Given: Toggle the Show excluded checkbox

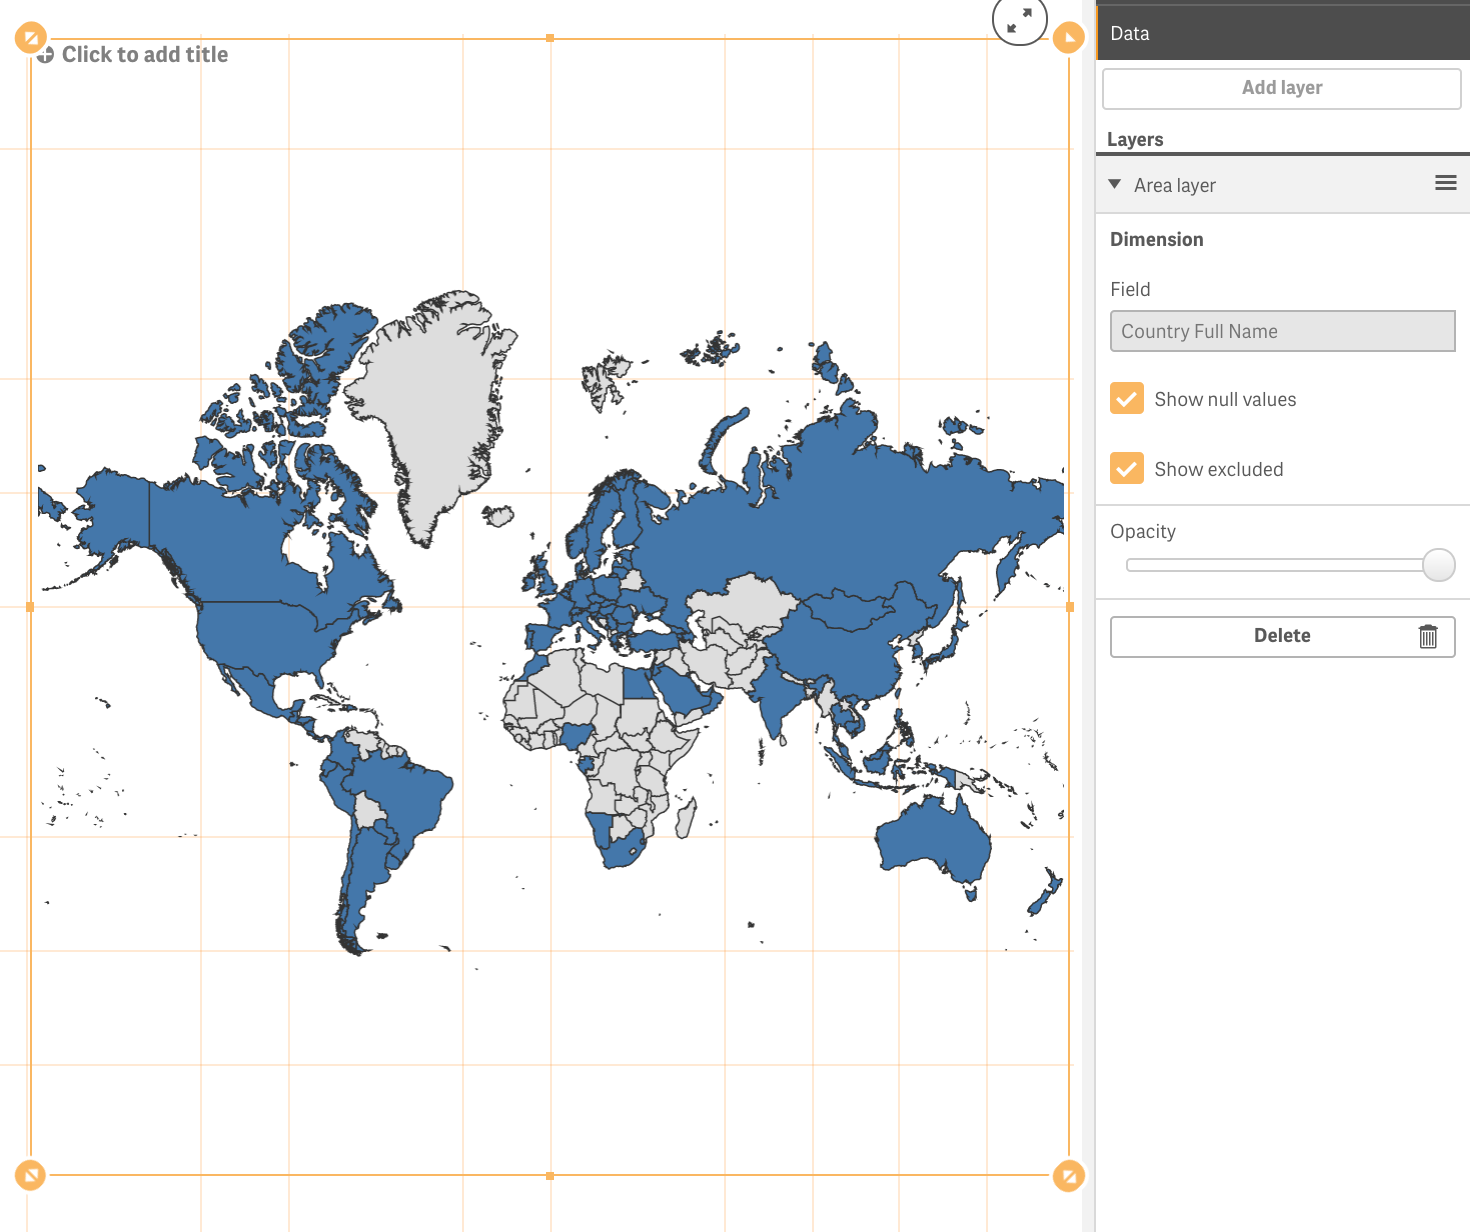Looking at the screenshot, I should pos(1127,468).
